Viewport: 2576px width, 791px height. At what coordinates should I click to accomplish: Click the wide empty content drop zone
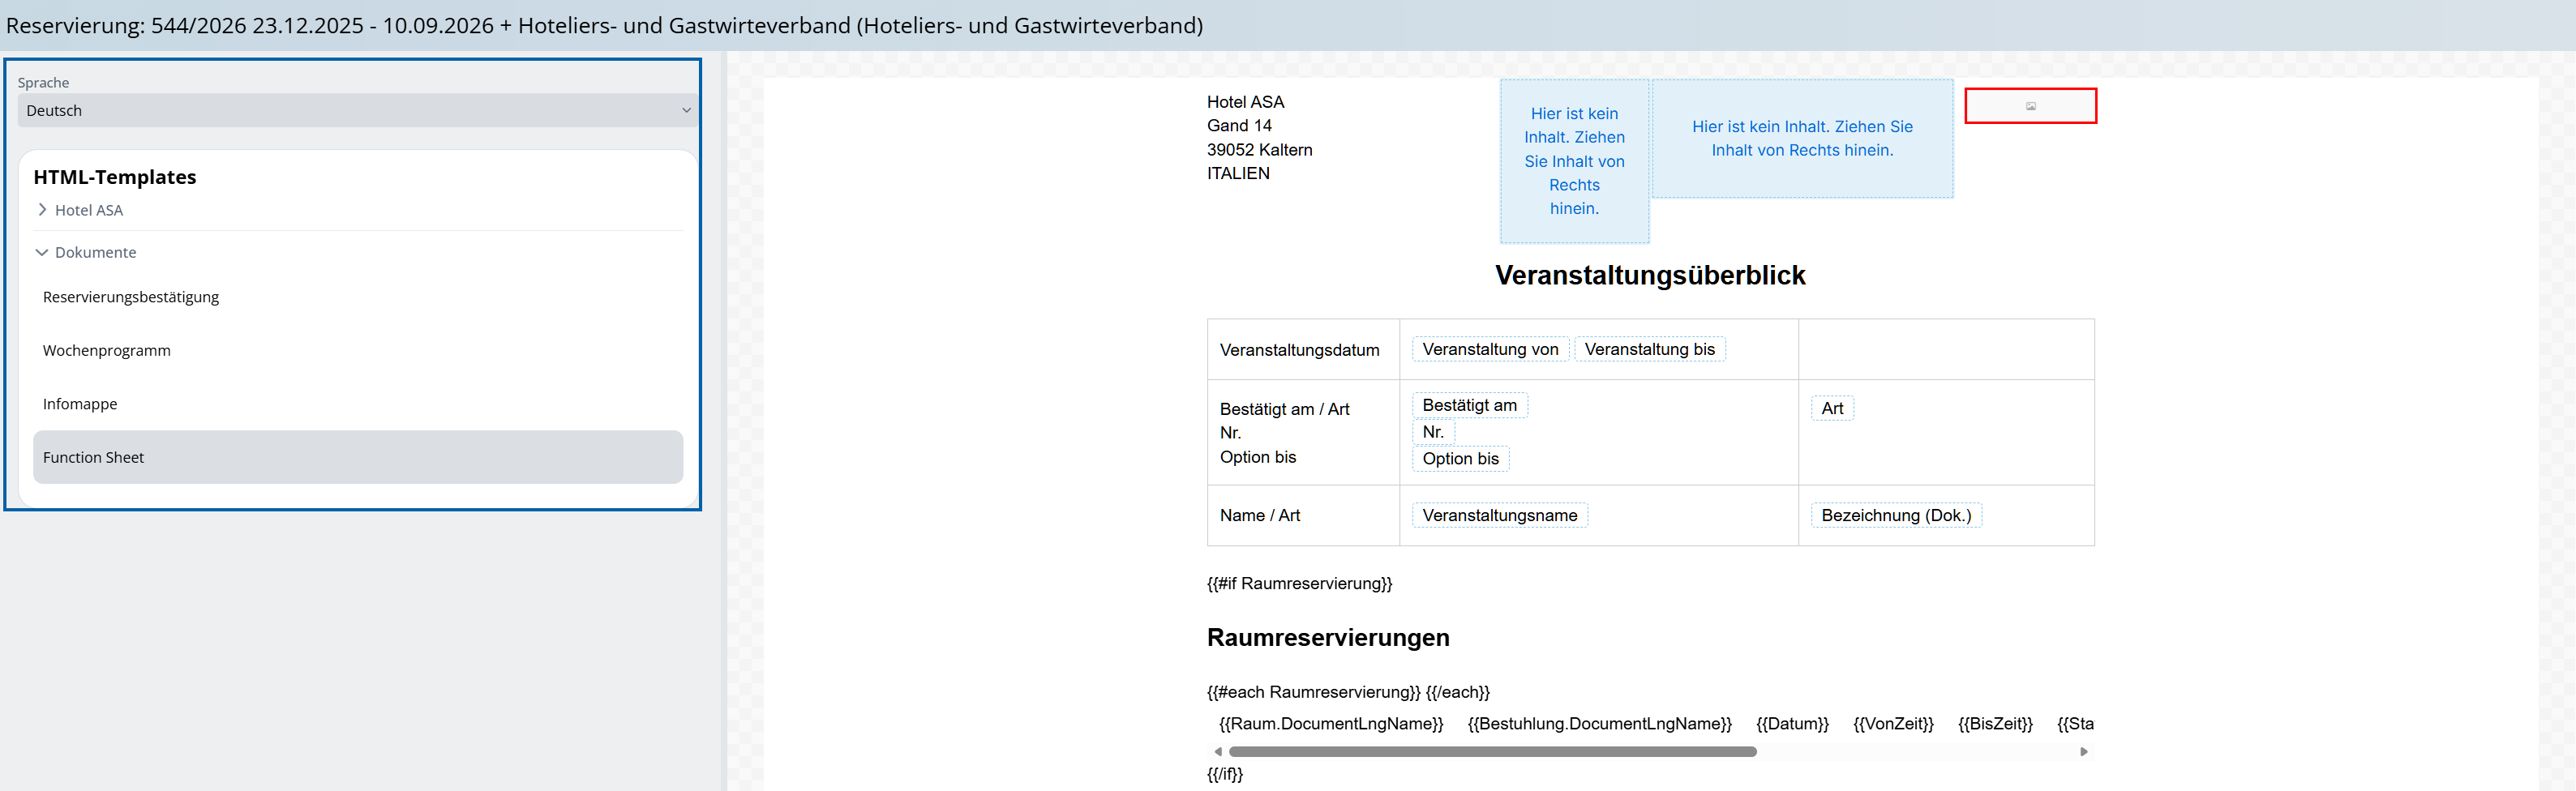(1802, 138)
